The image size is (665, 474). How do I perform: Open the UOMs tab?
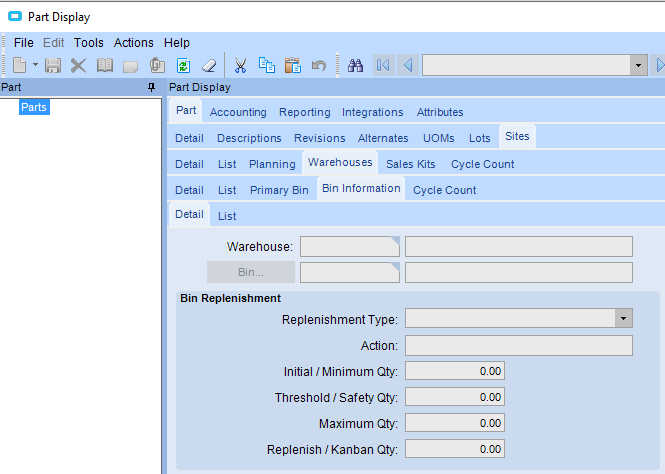[439, 138]
